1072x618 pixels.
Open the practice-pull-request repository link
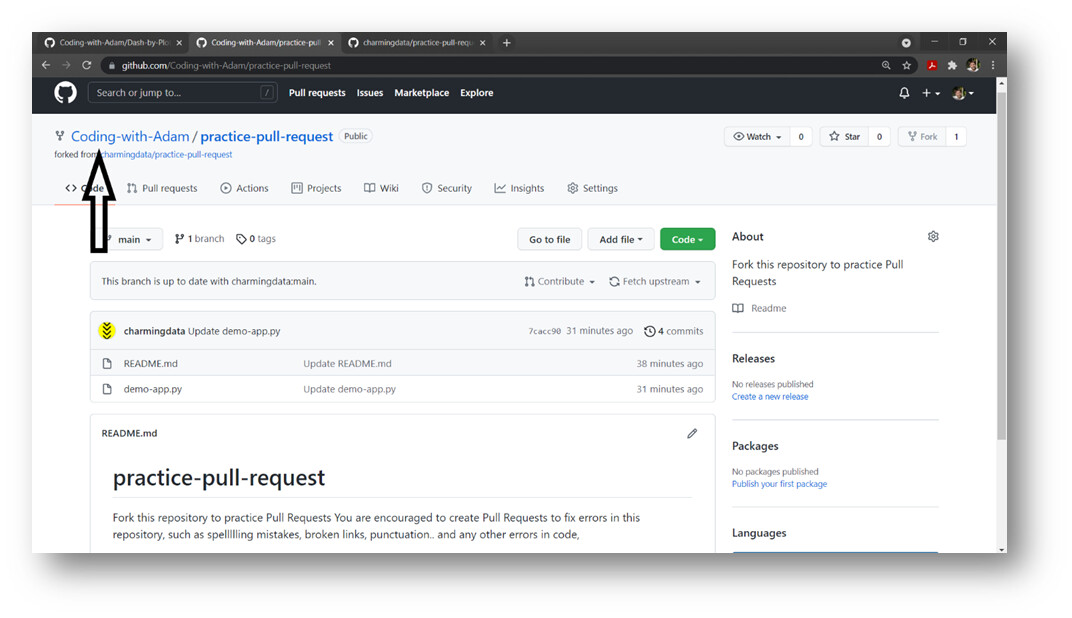267,136
